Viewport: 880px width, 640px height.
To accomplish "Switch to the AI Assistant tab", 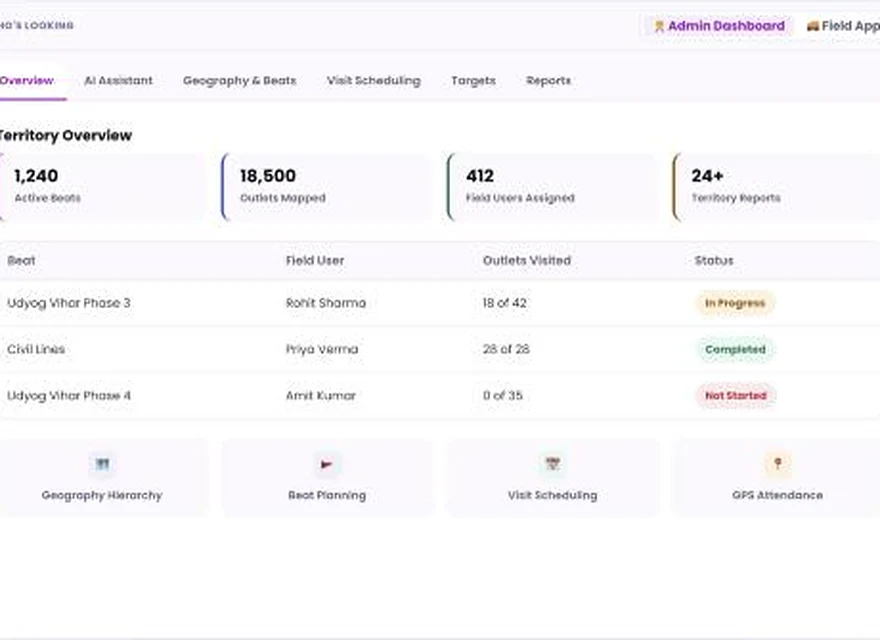I will click(x=118, y=80).
